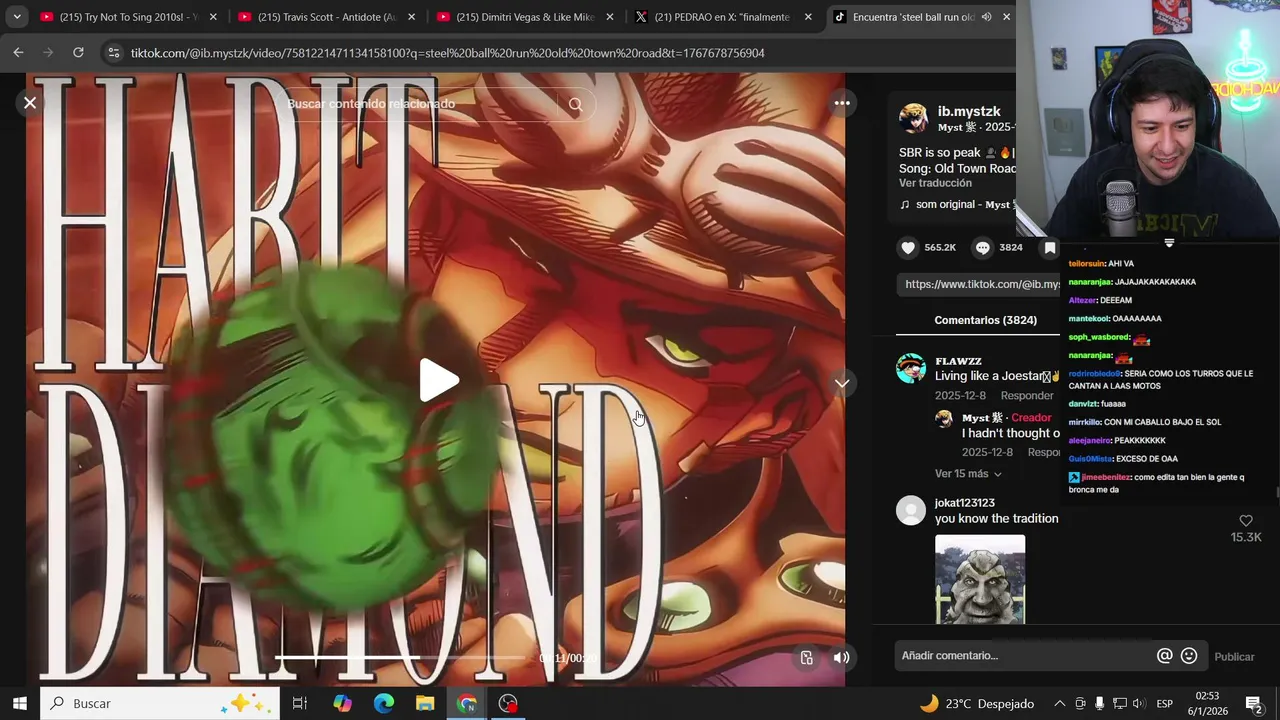
Task: Go back with the browser back arrow
Action: (18, 53)
